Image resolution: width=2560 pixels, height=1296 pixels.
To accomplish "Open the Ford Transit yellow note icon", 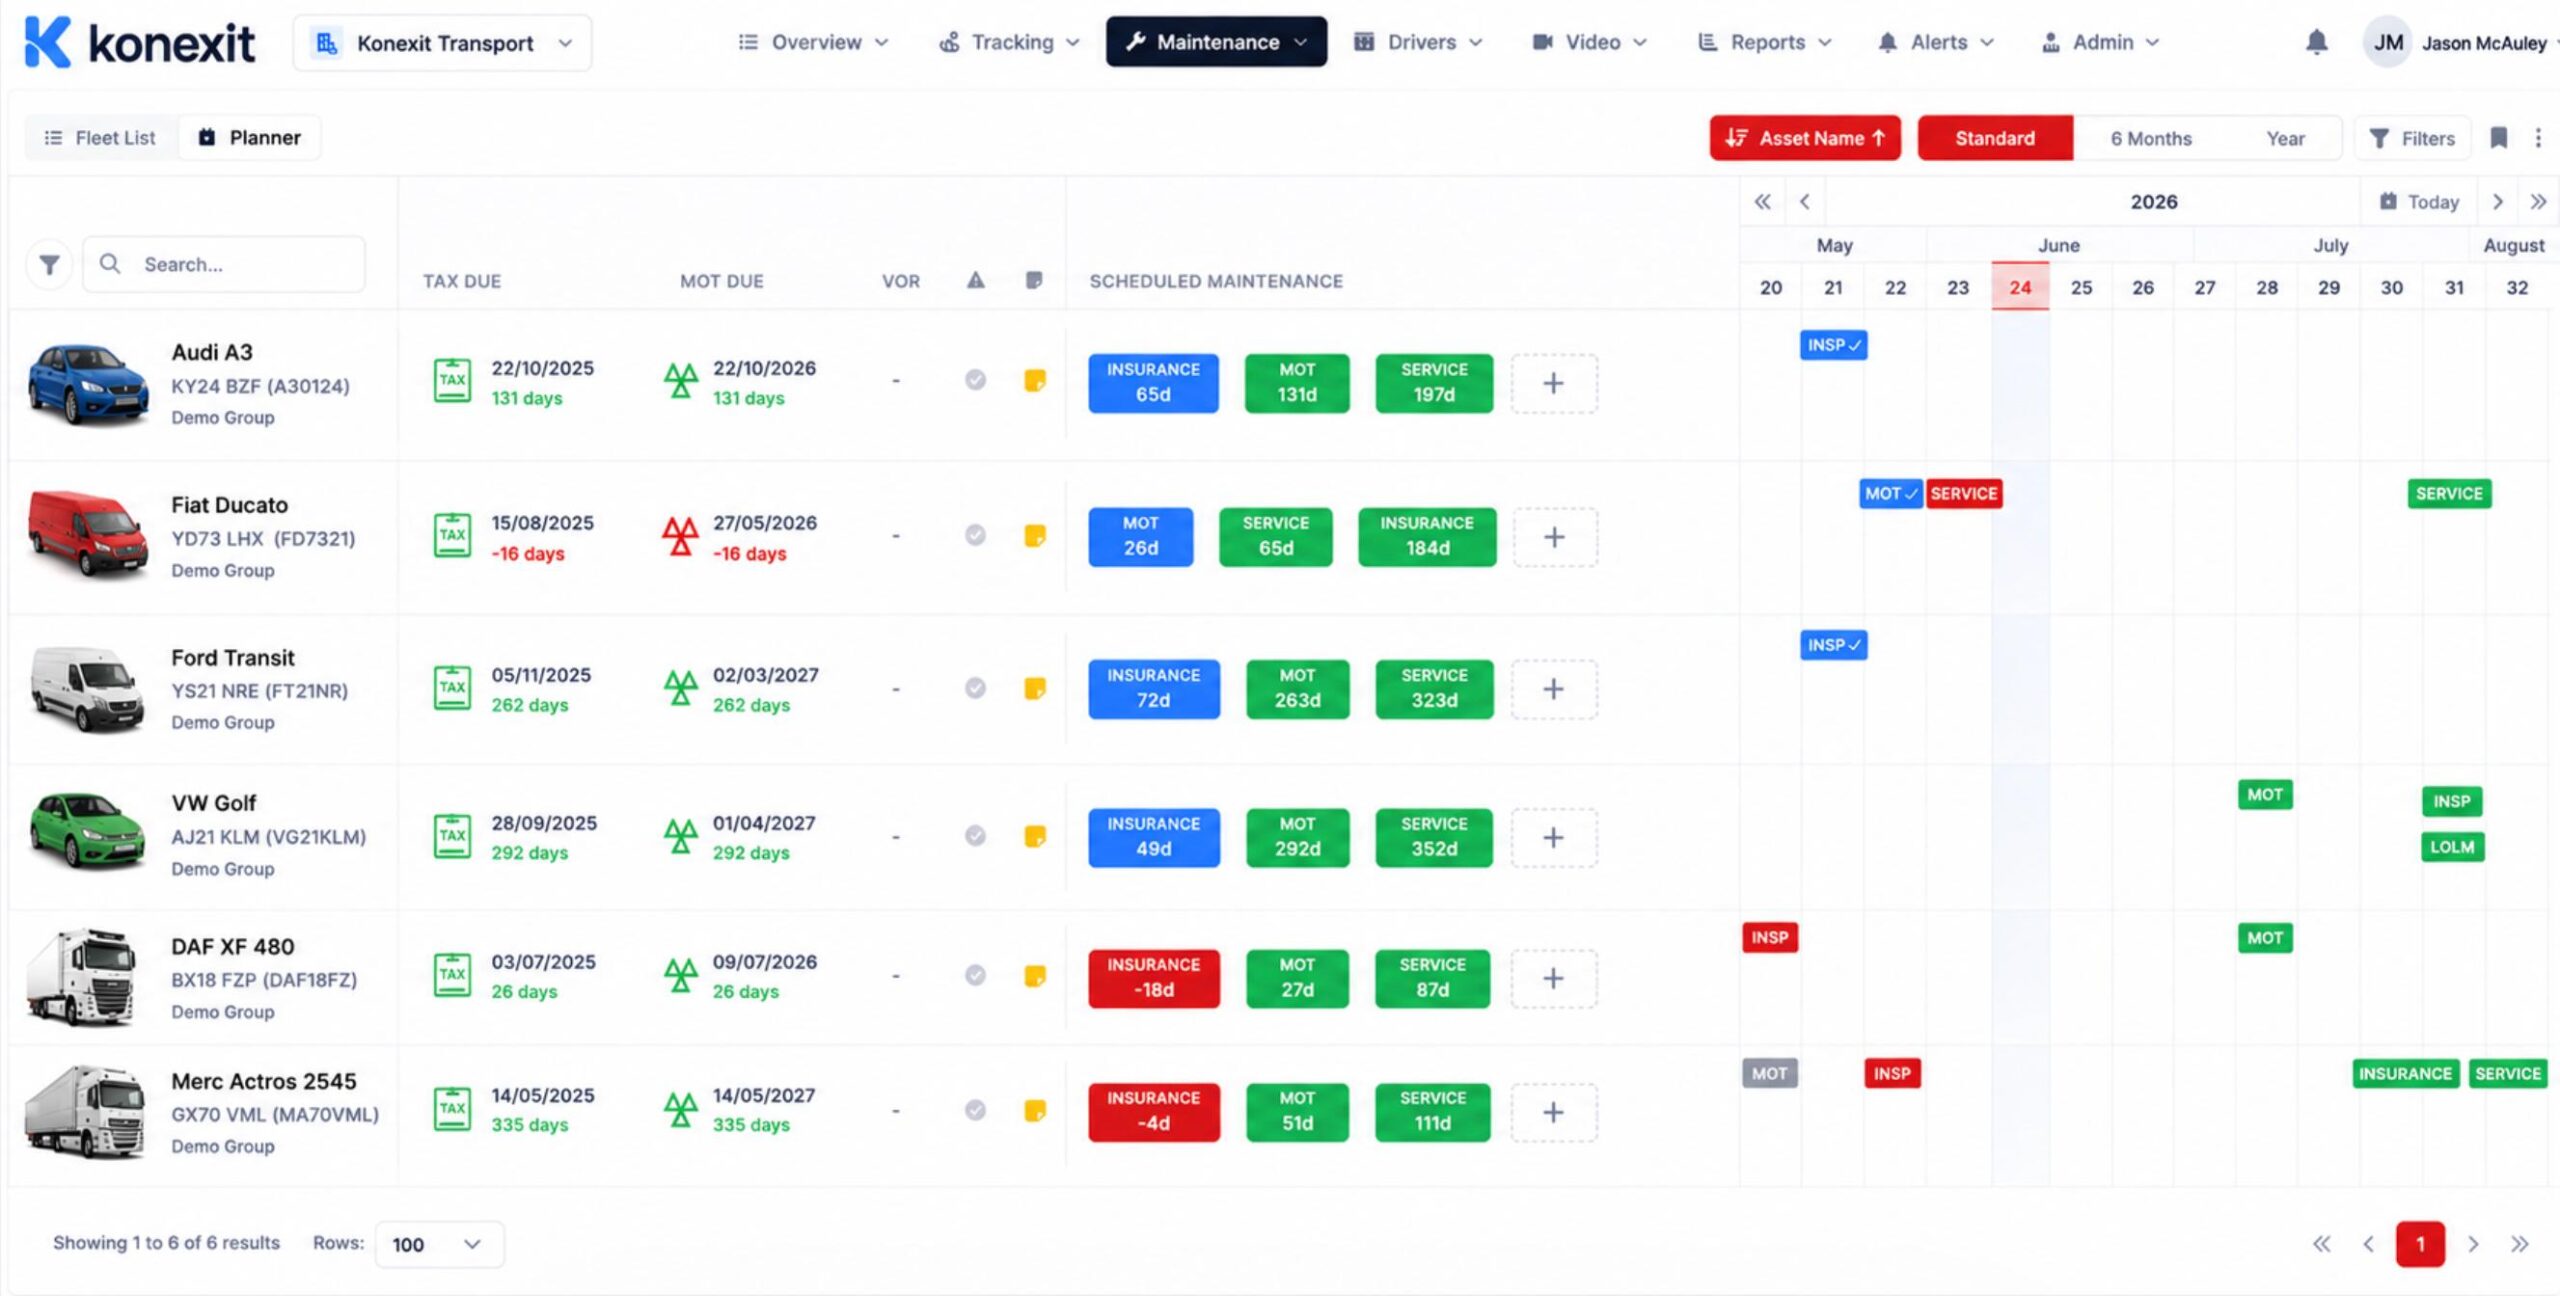I will click(x=1035, y=688).
